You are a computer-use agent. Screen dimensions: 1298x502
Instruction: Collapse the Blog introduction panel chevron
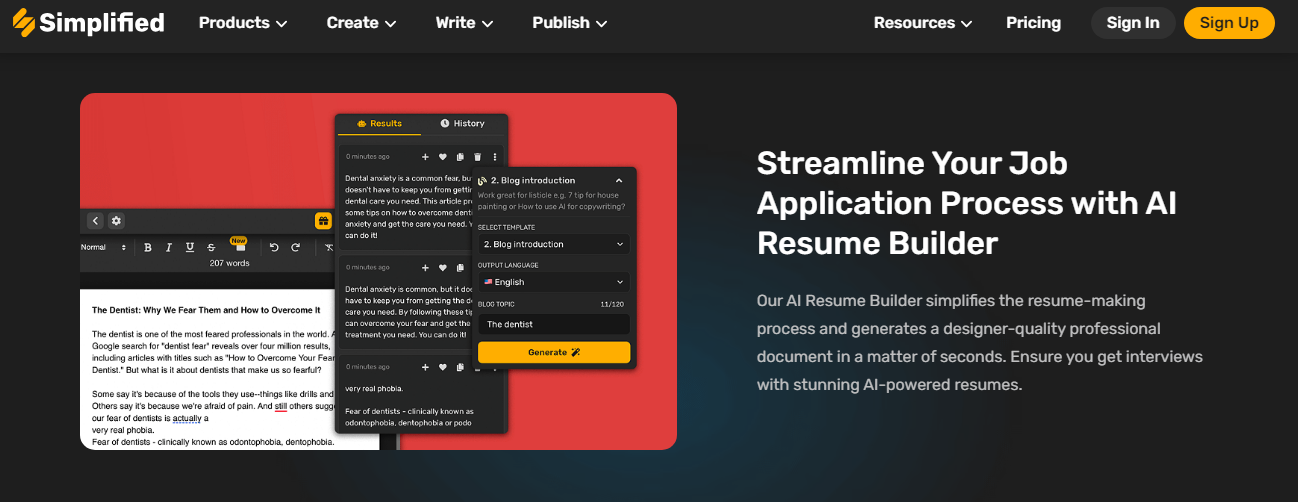[x=619, y=181]
